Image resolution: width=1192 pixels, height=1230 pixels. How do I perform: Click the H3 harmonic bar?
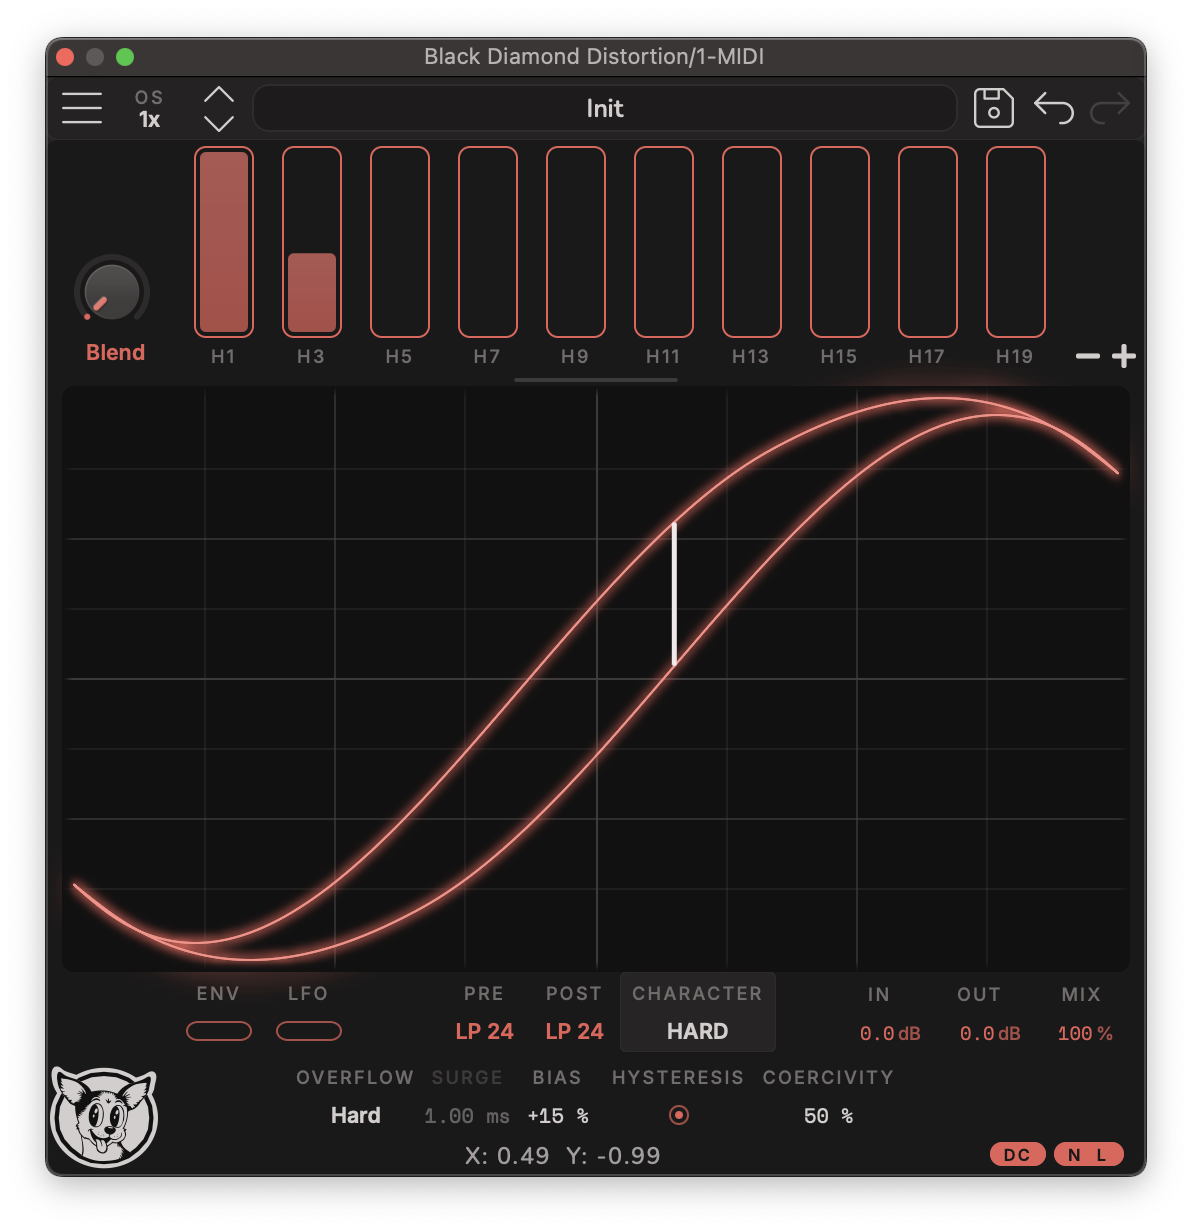coord(312,242)
